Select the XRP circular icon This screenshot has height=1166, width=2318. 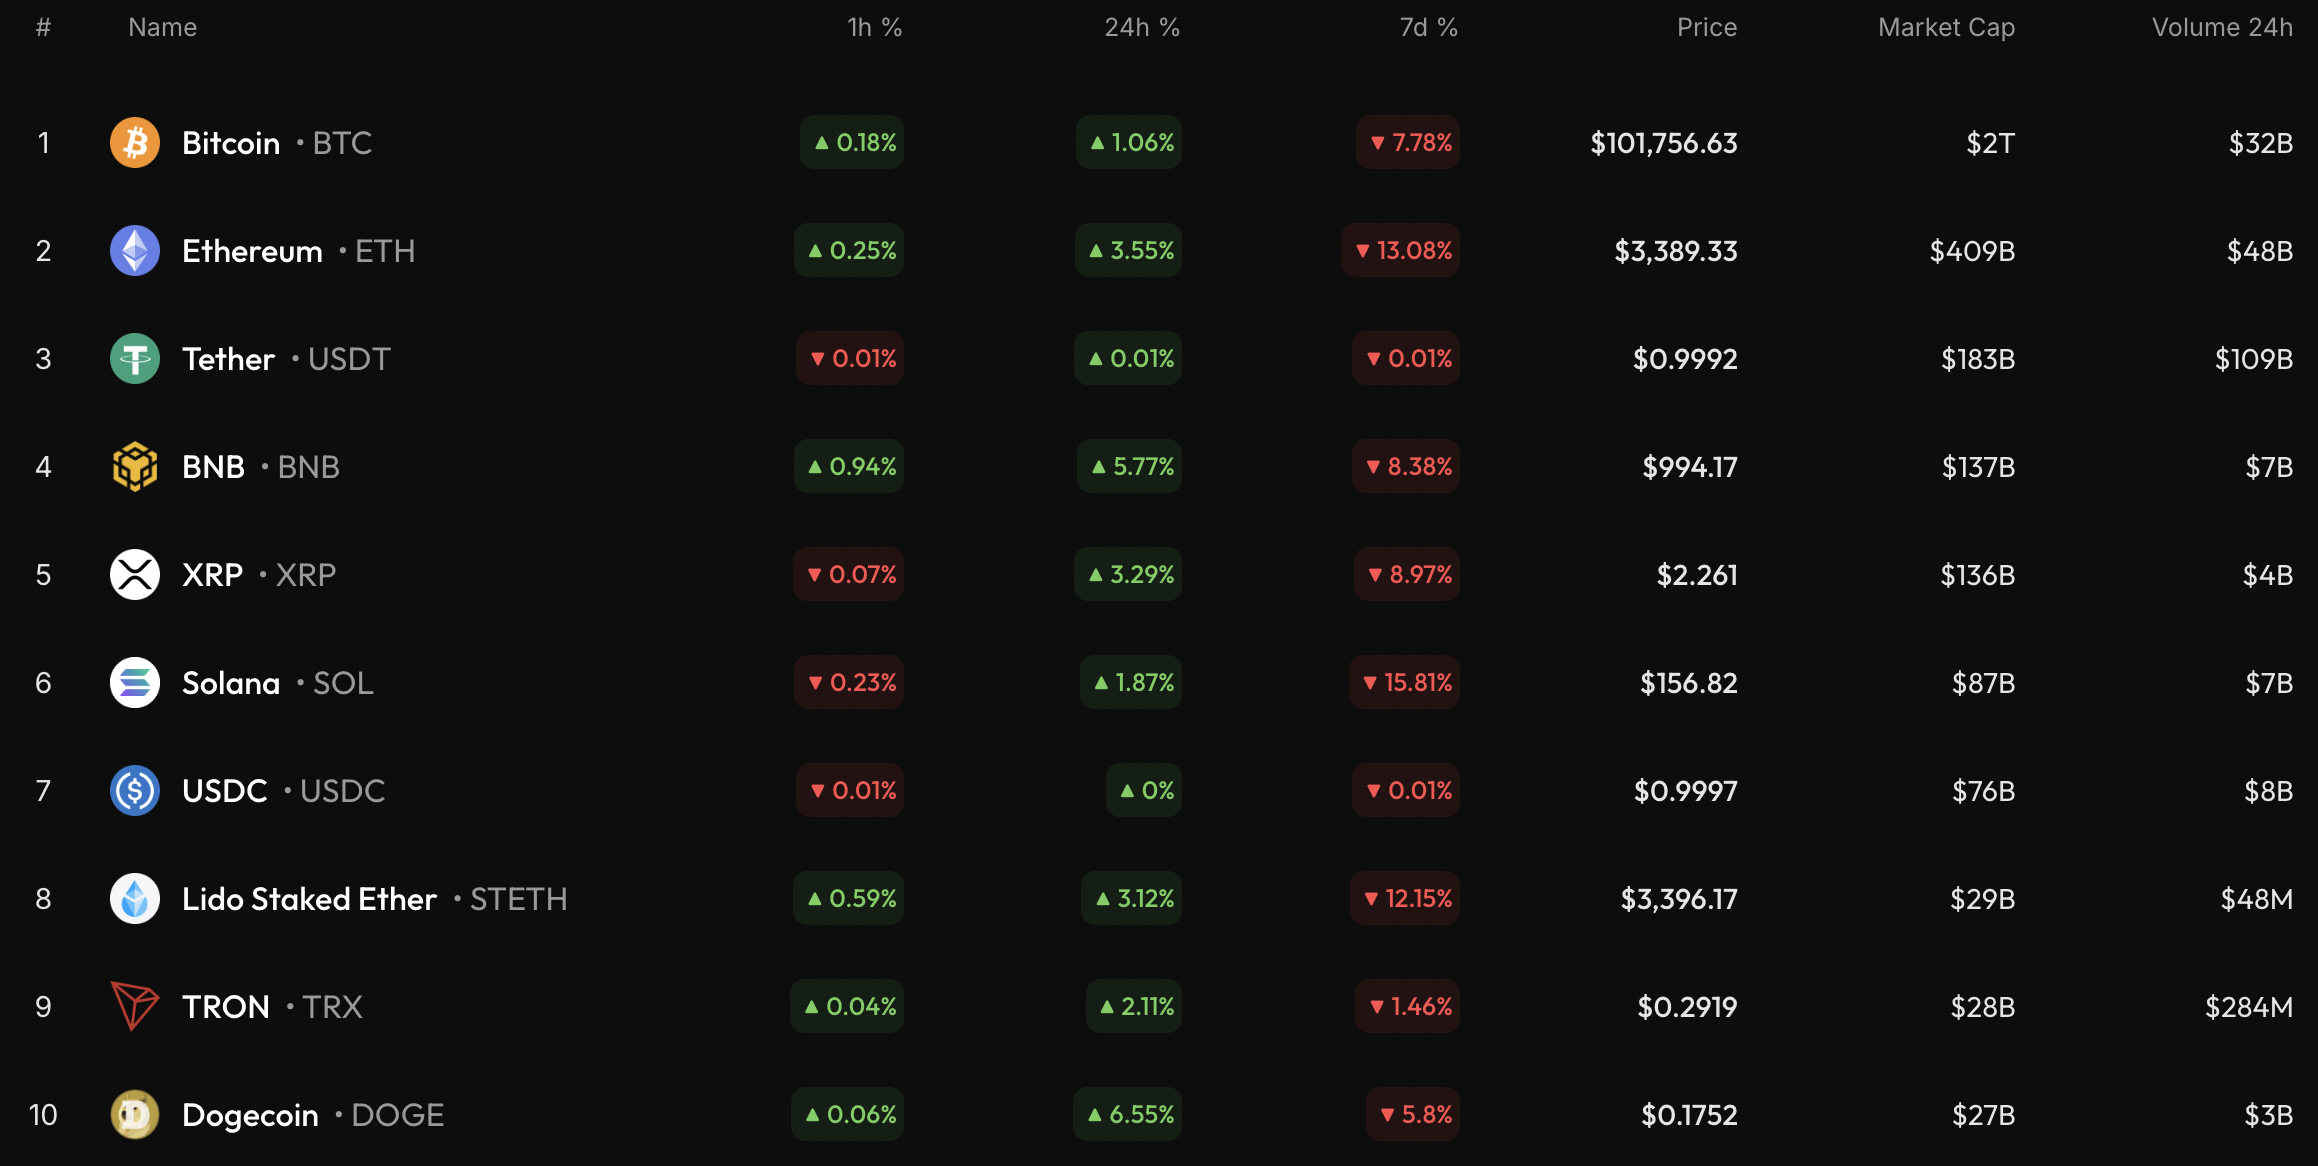point(134,574)
